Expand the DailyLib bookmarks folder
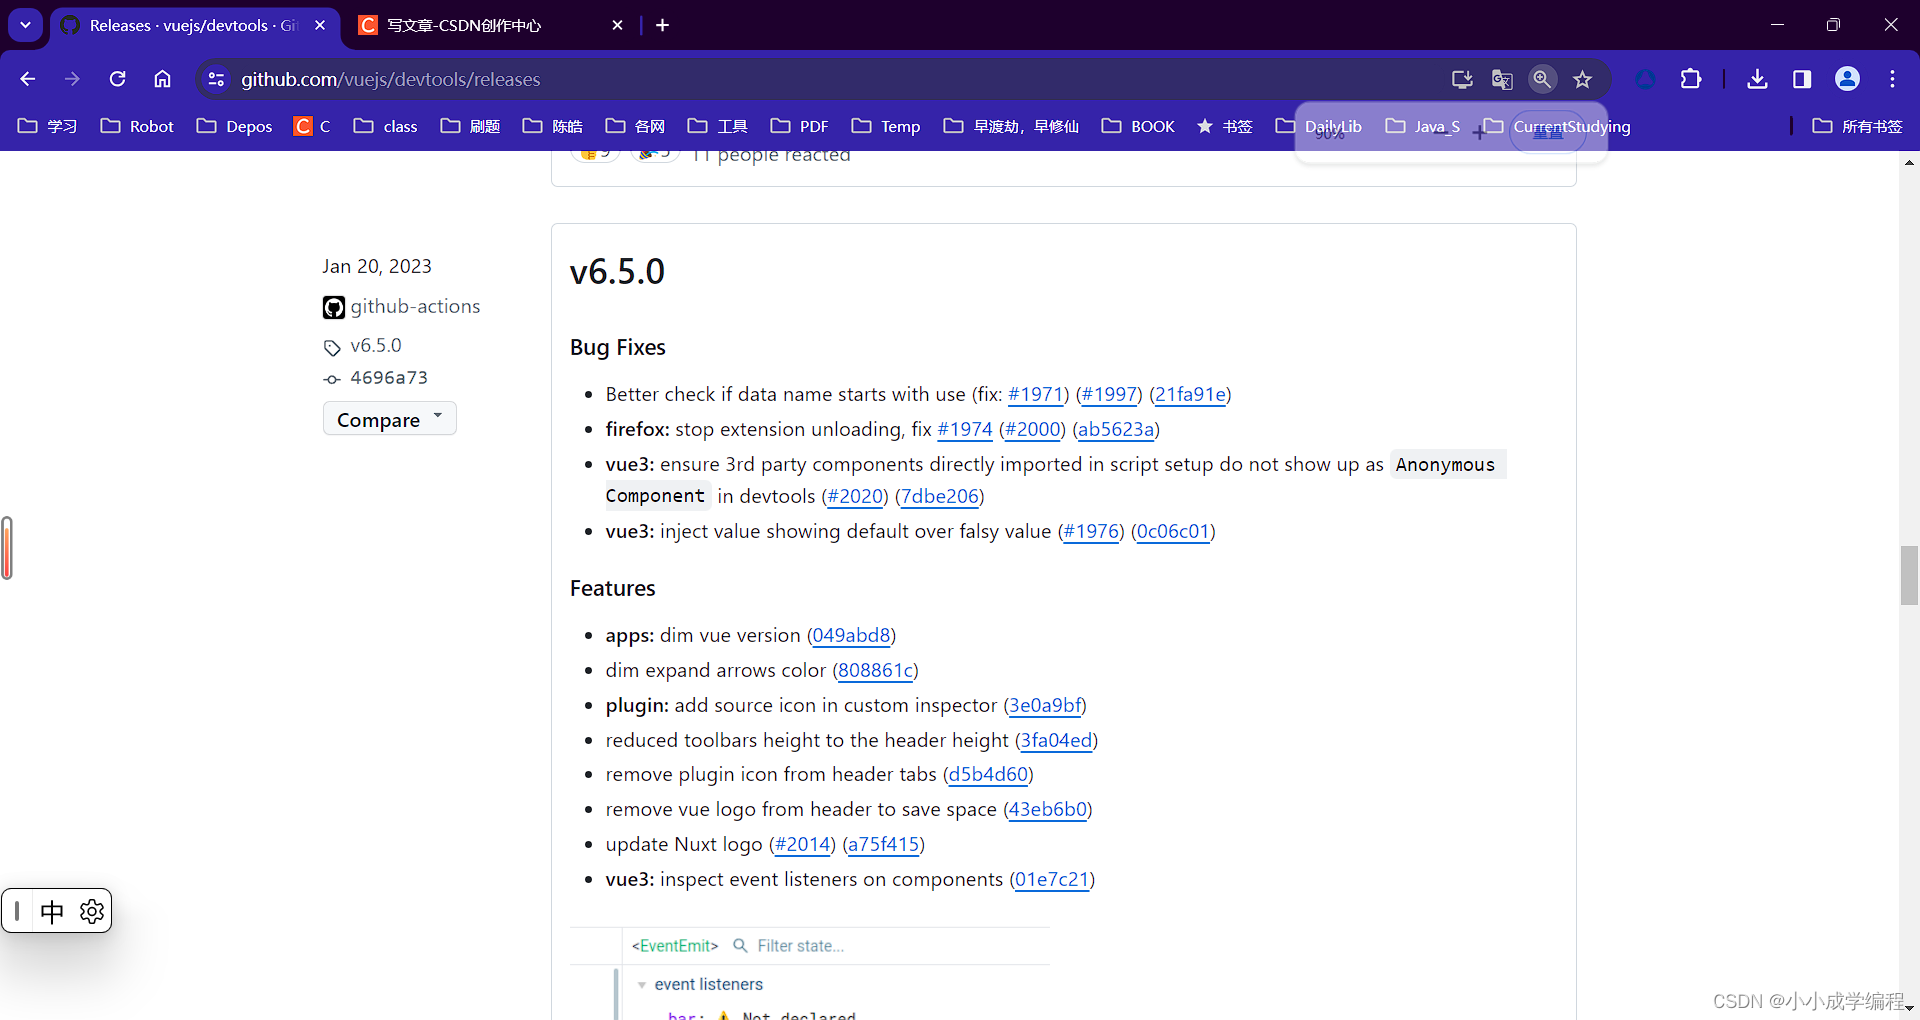Image resolution: width=1920 pixels, height=1020 pixels. 1335,127
